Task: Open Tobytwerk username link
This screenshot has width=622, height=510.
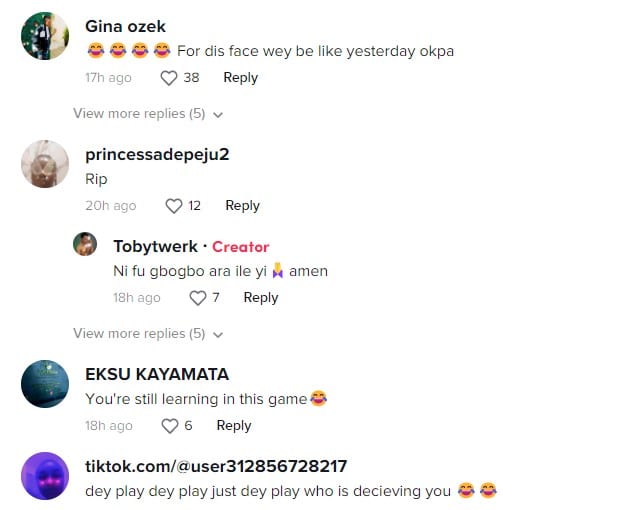Action: (156, 247)
